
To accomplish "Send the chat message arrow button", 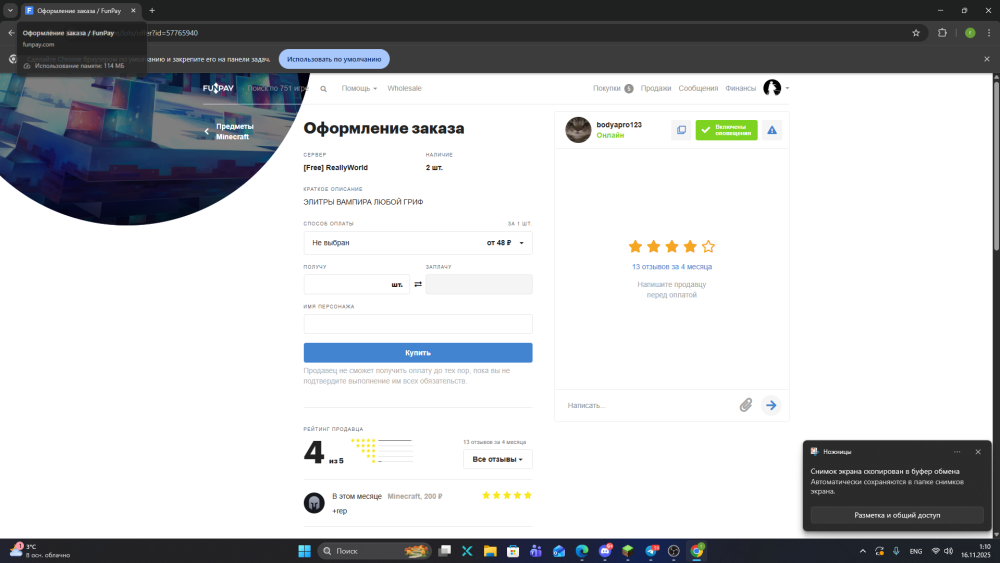I will point(771,405).
